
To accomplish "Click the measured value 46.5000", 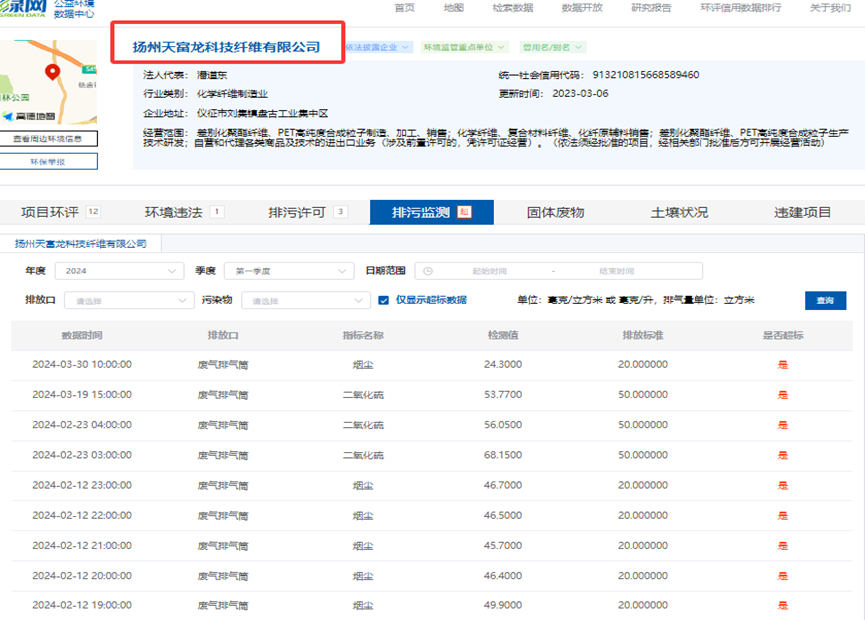I will coord(503,515).
